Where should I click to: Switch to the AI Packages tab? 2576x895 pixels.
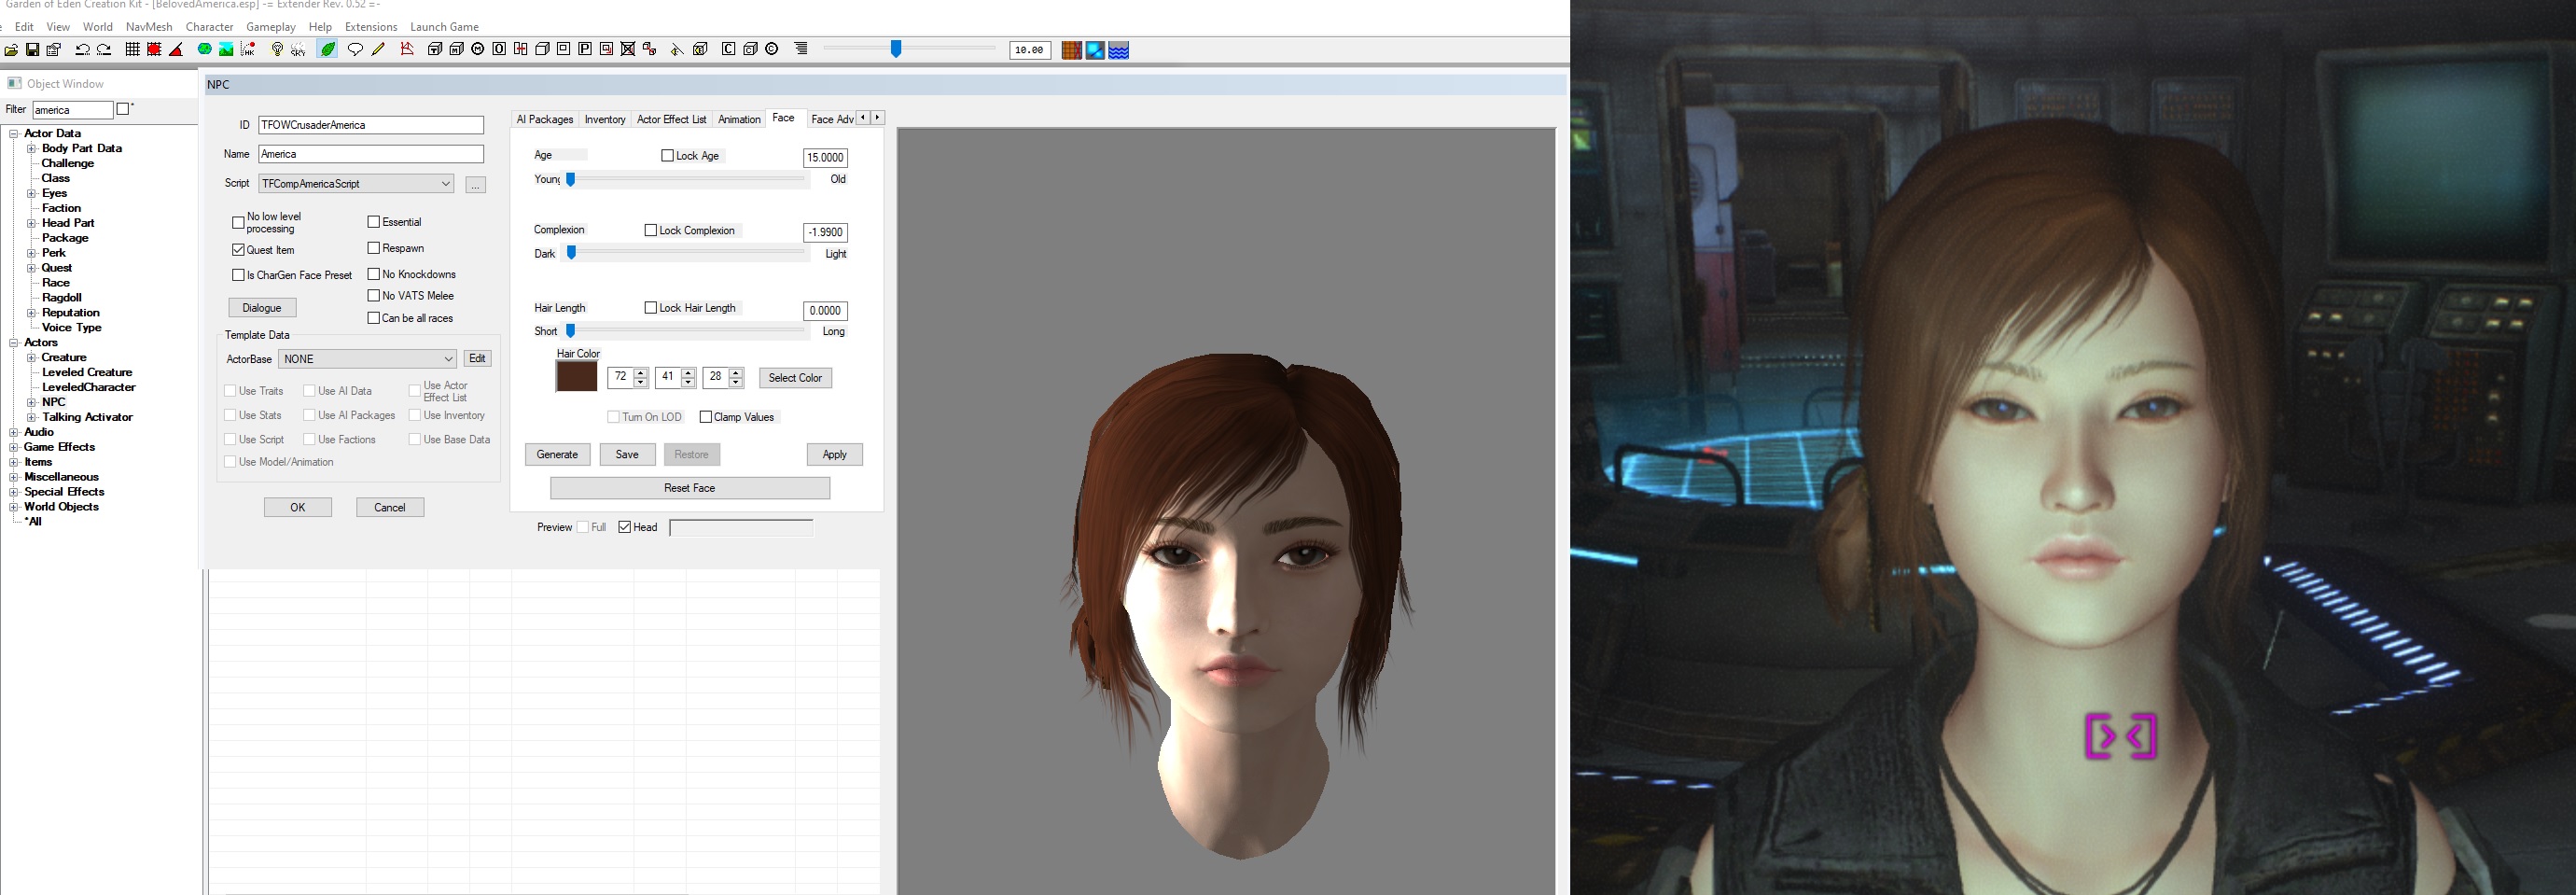(545, 119)
